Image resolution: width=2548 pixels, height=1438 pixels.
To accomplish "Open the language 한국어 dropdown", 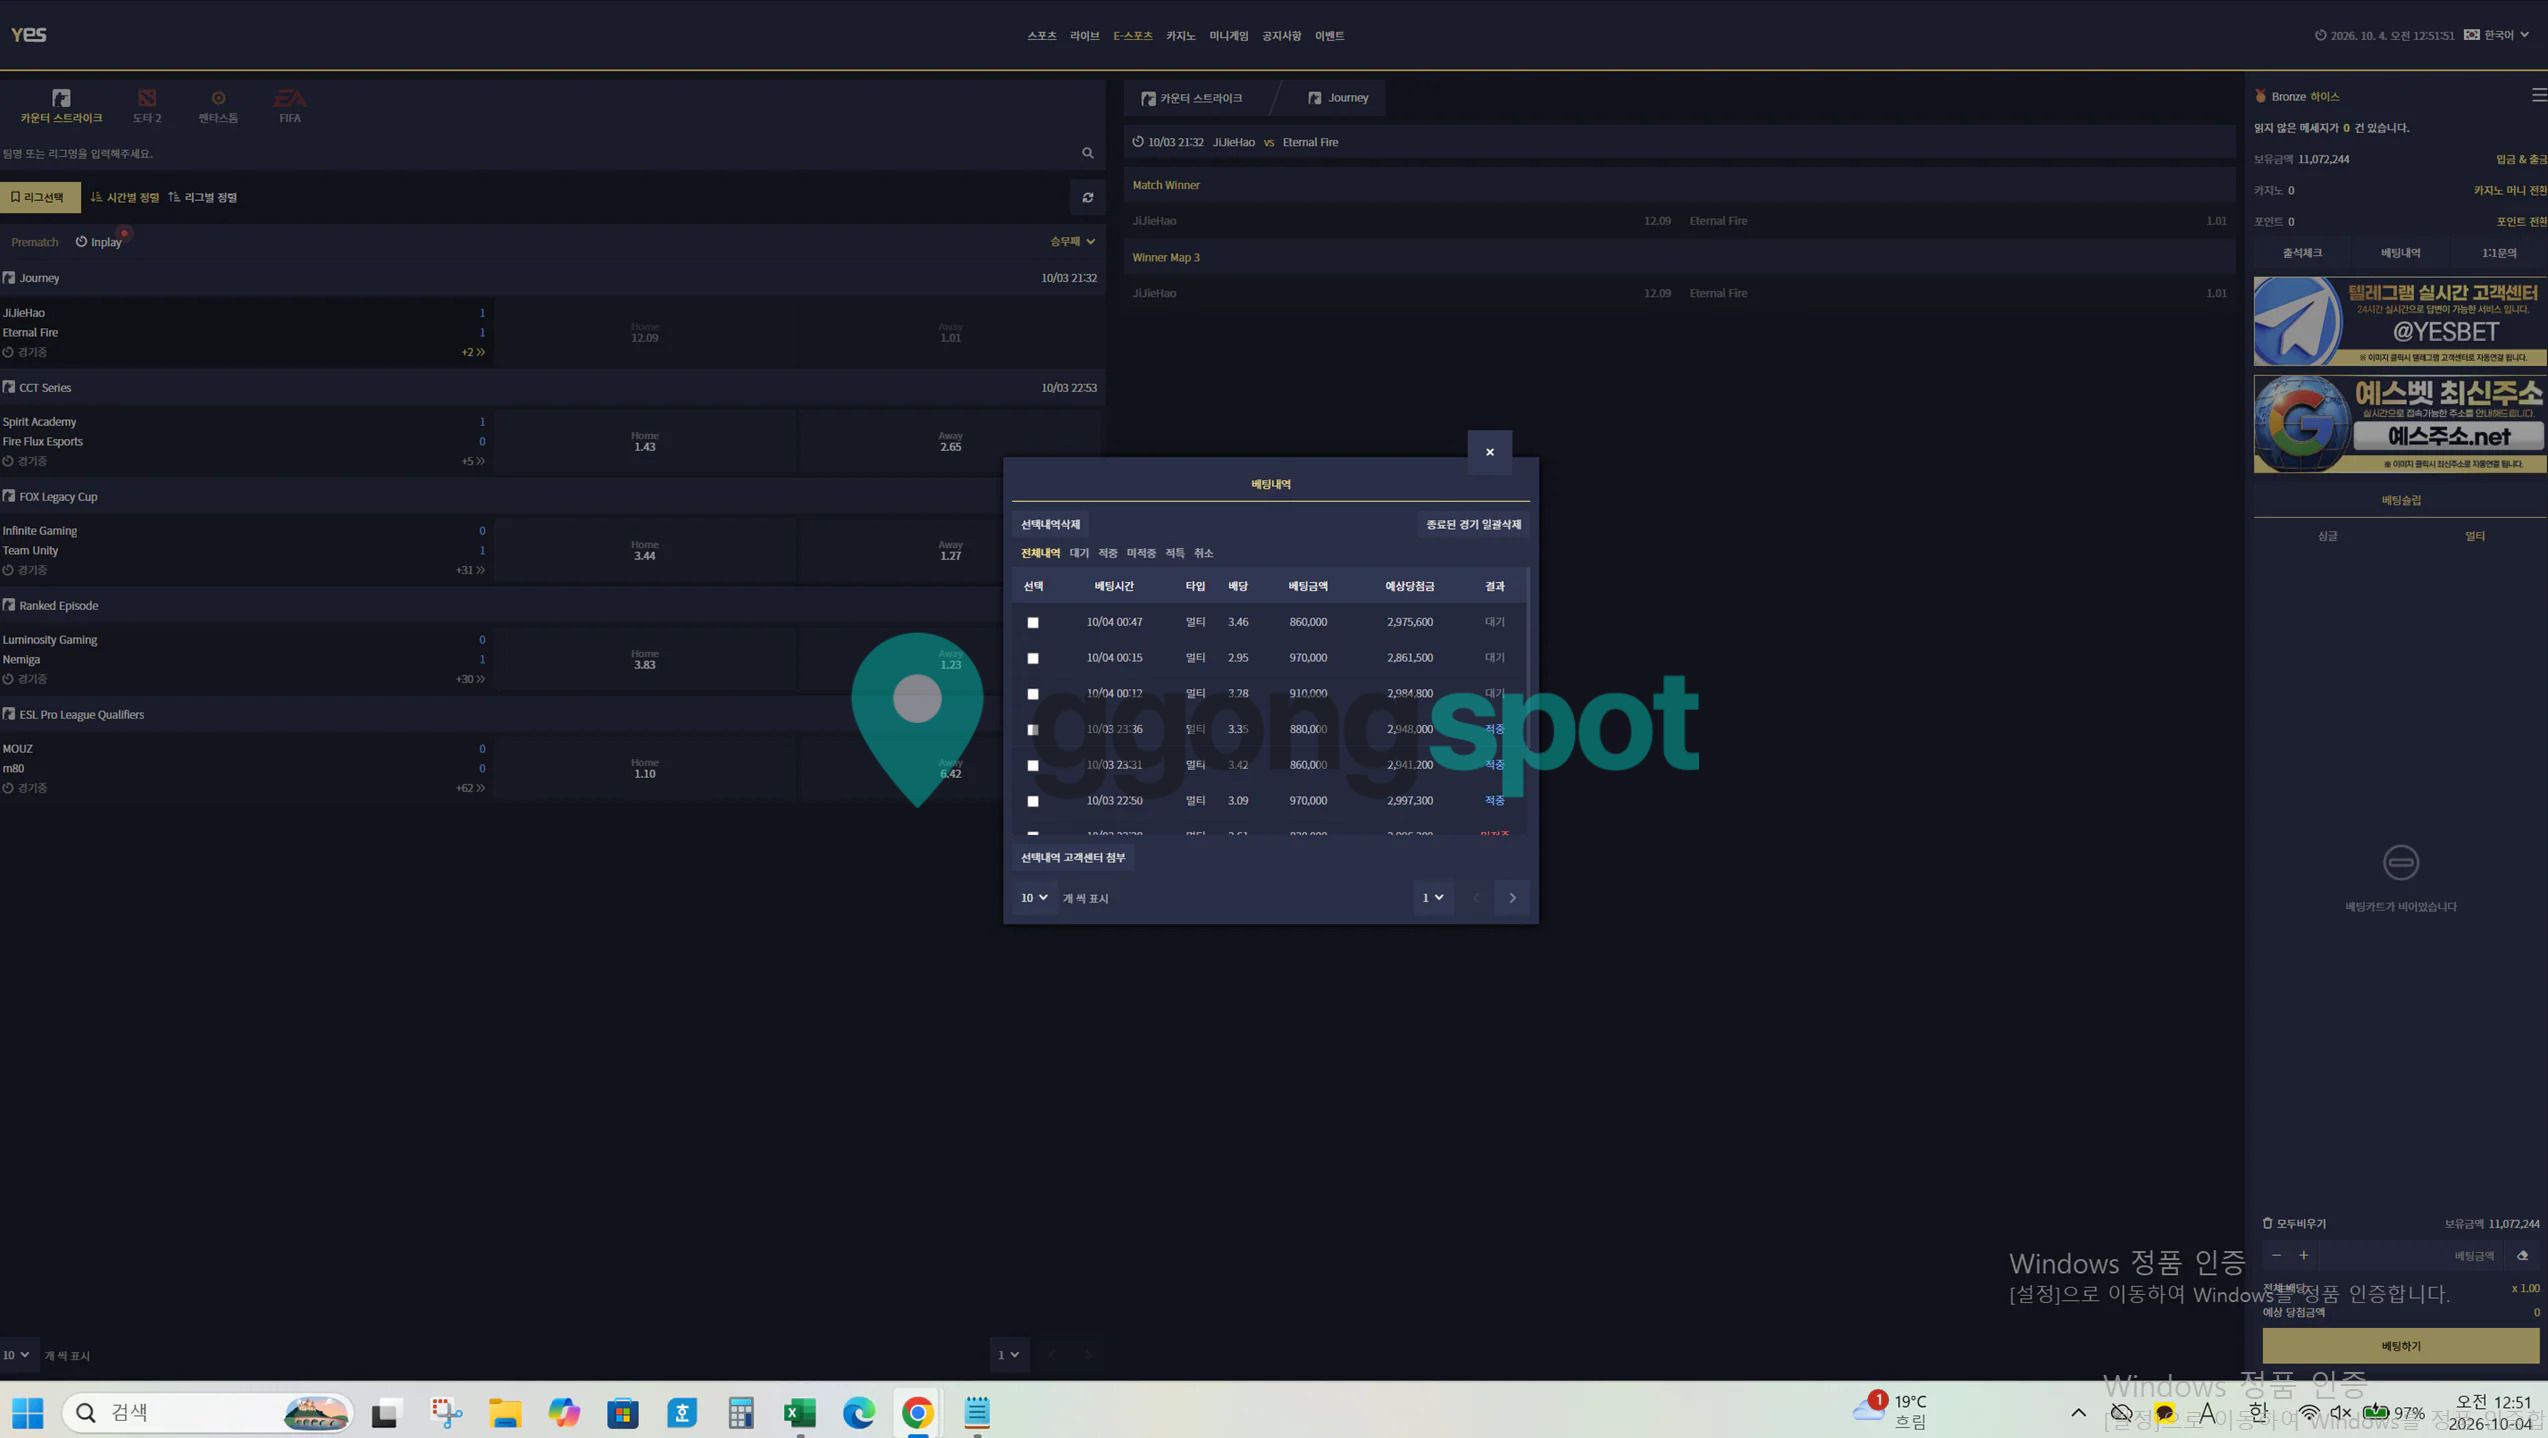I will click(2499, 35).
